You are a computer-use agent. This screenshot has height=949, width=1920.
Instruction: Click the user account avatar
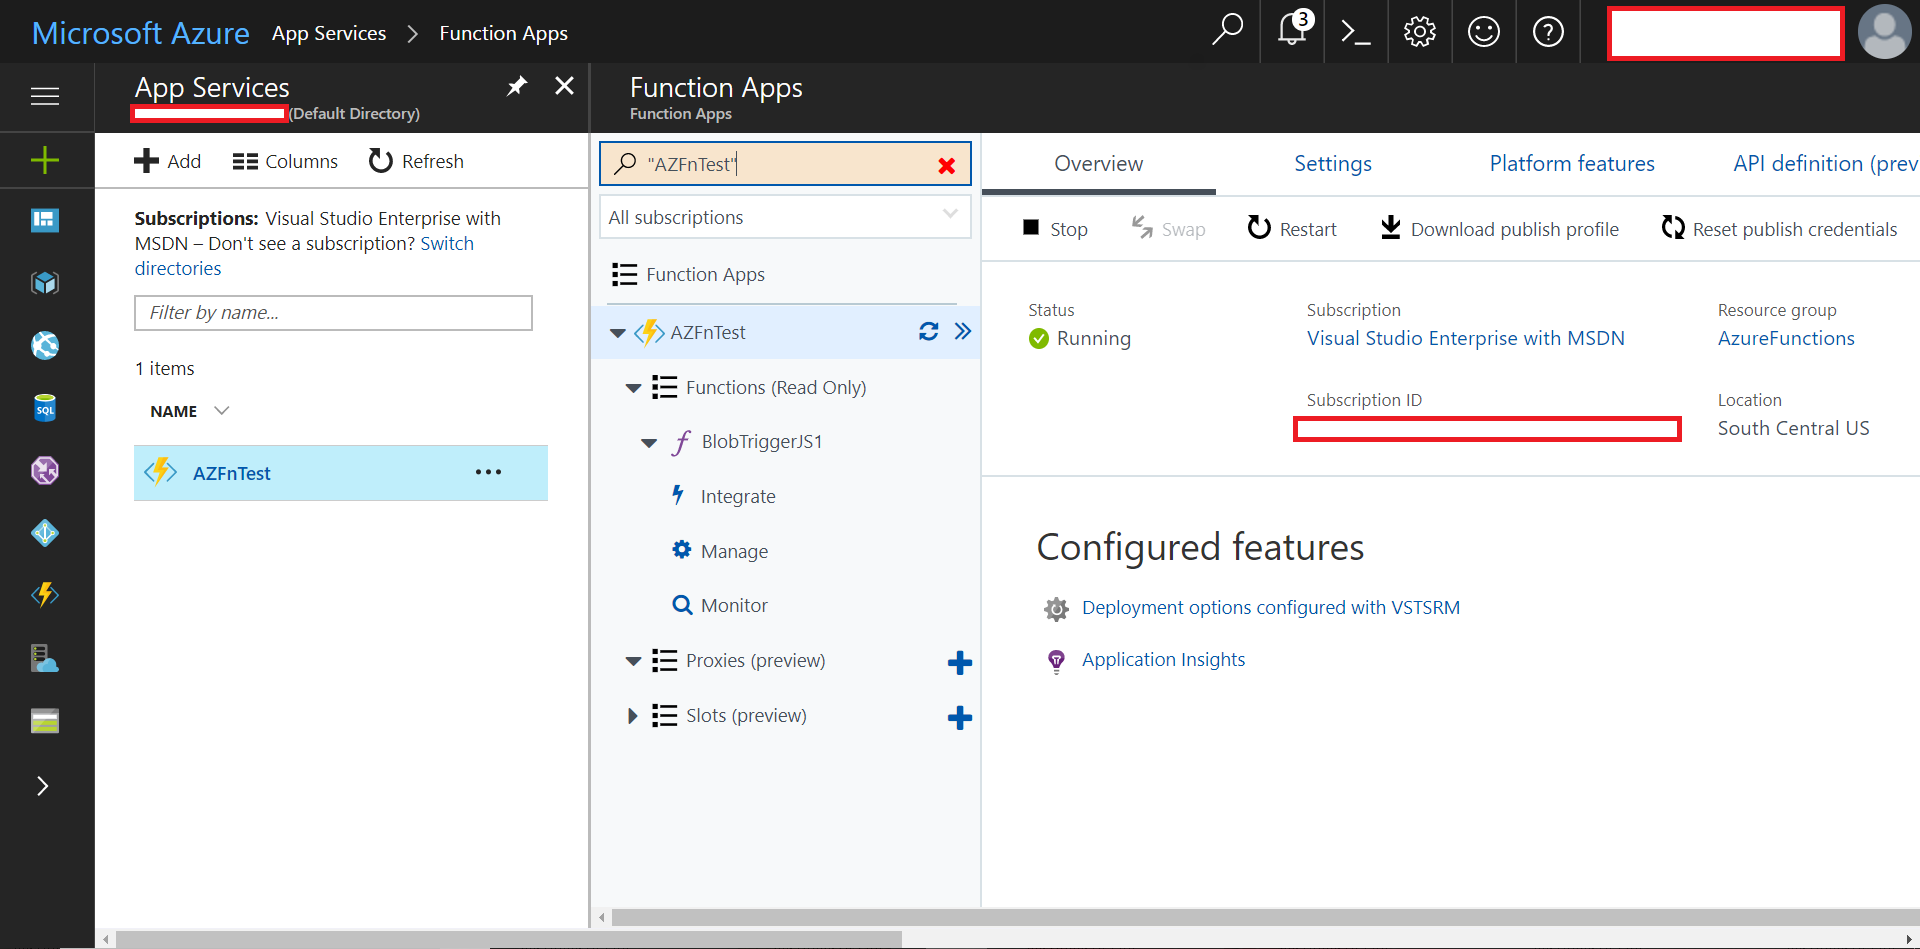click(x=1884, y=32)
